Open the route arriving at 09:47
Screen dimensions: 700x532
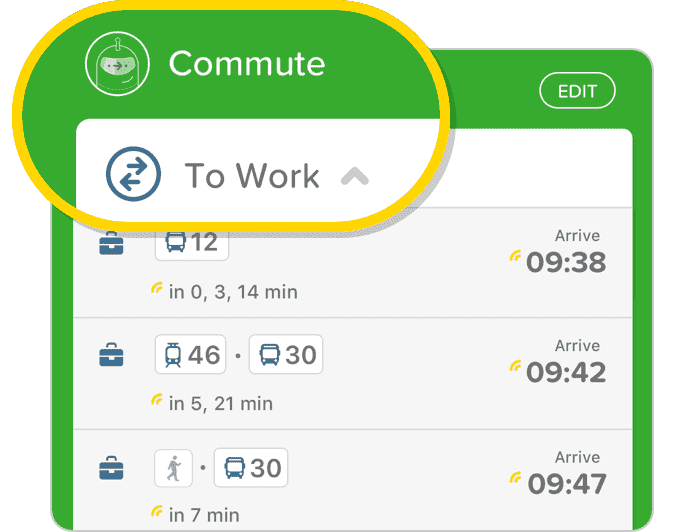pyautogui.click(x=353, y=481)
